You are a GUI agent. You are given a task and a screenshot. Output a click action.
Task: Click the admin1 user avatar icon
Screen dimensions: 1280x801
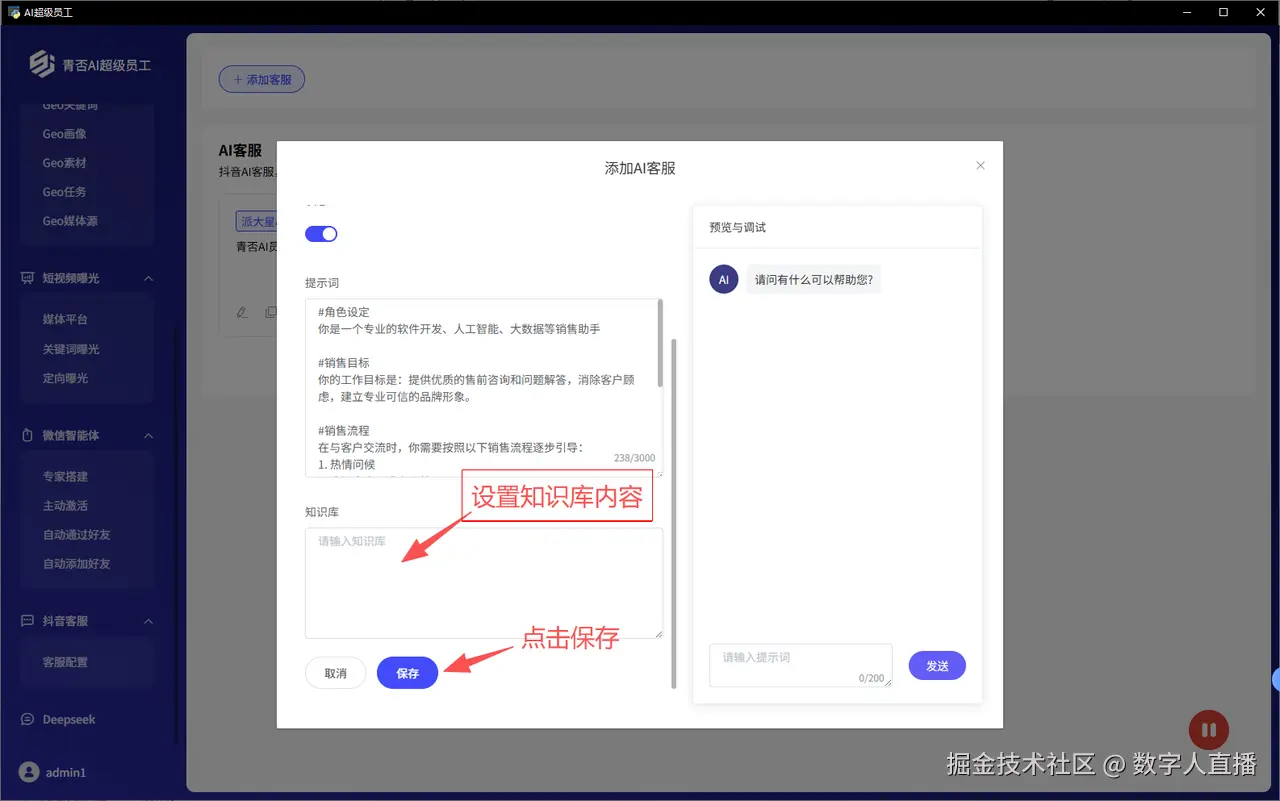tap(29, 772)
